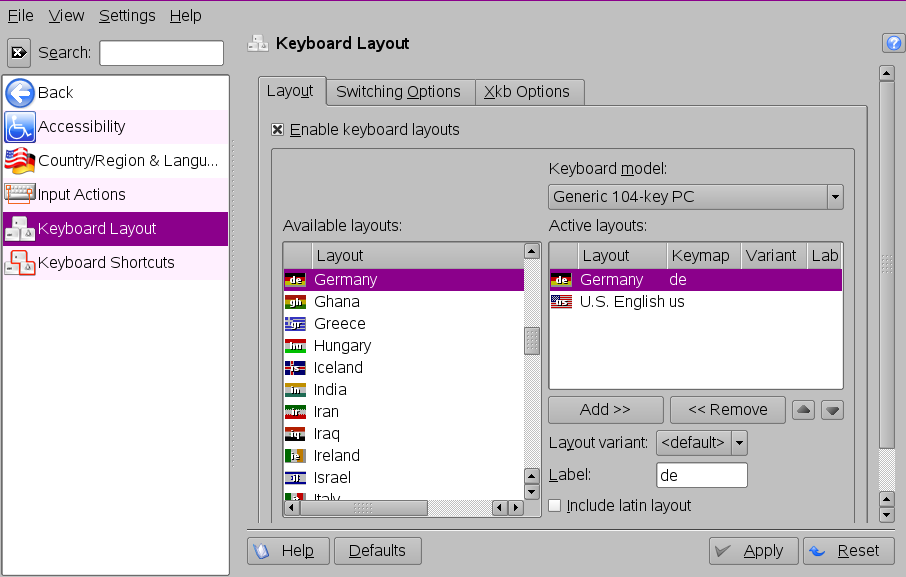Click the help question mark icon
Viewport: 906px width, 577px height.
click(893, 42)
